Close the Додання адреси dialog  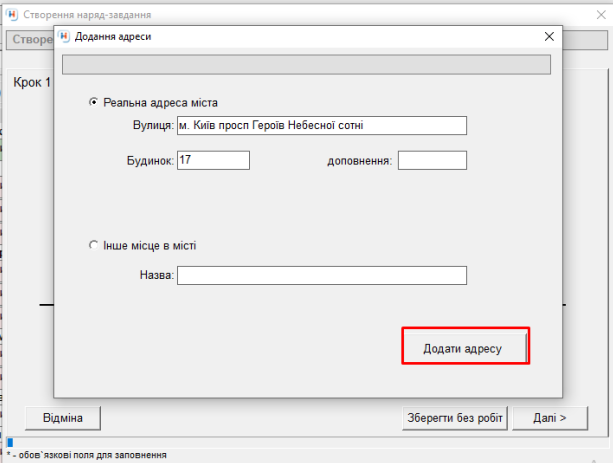(547, 36)
